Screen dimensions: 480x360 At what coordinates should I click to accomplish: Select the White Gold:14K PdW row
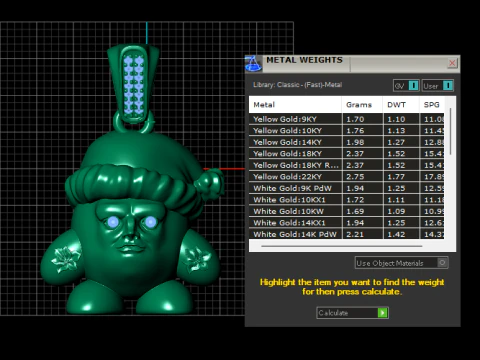pos(346,234)
